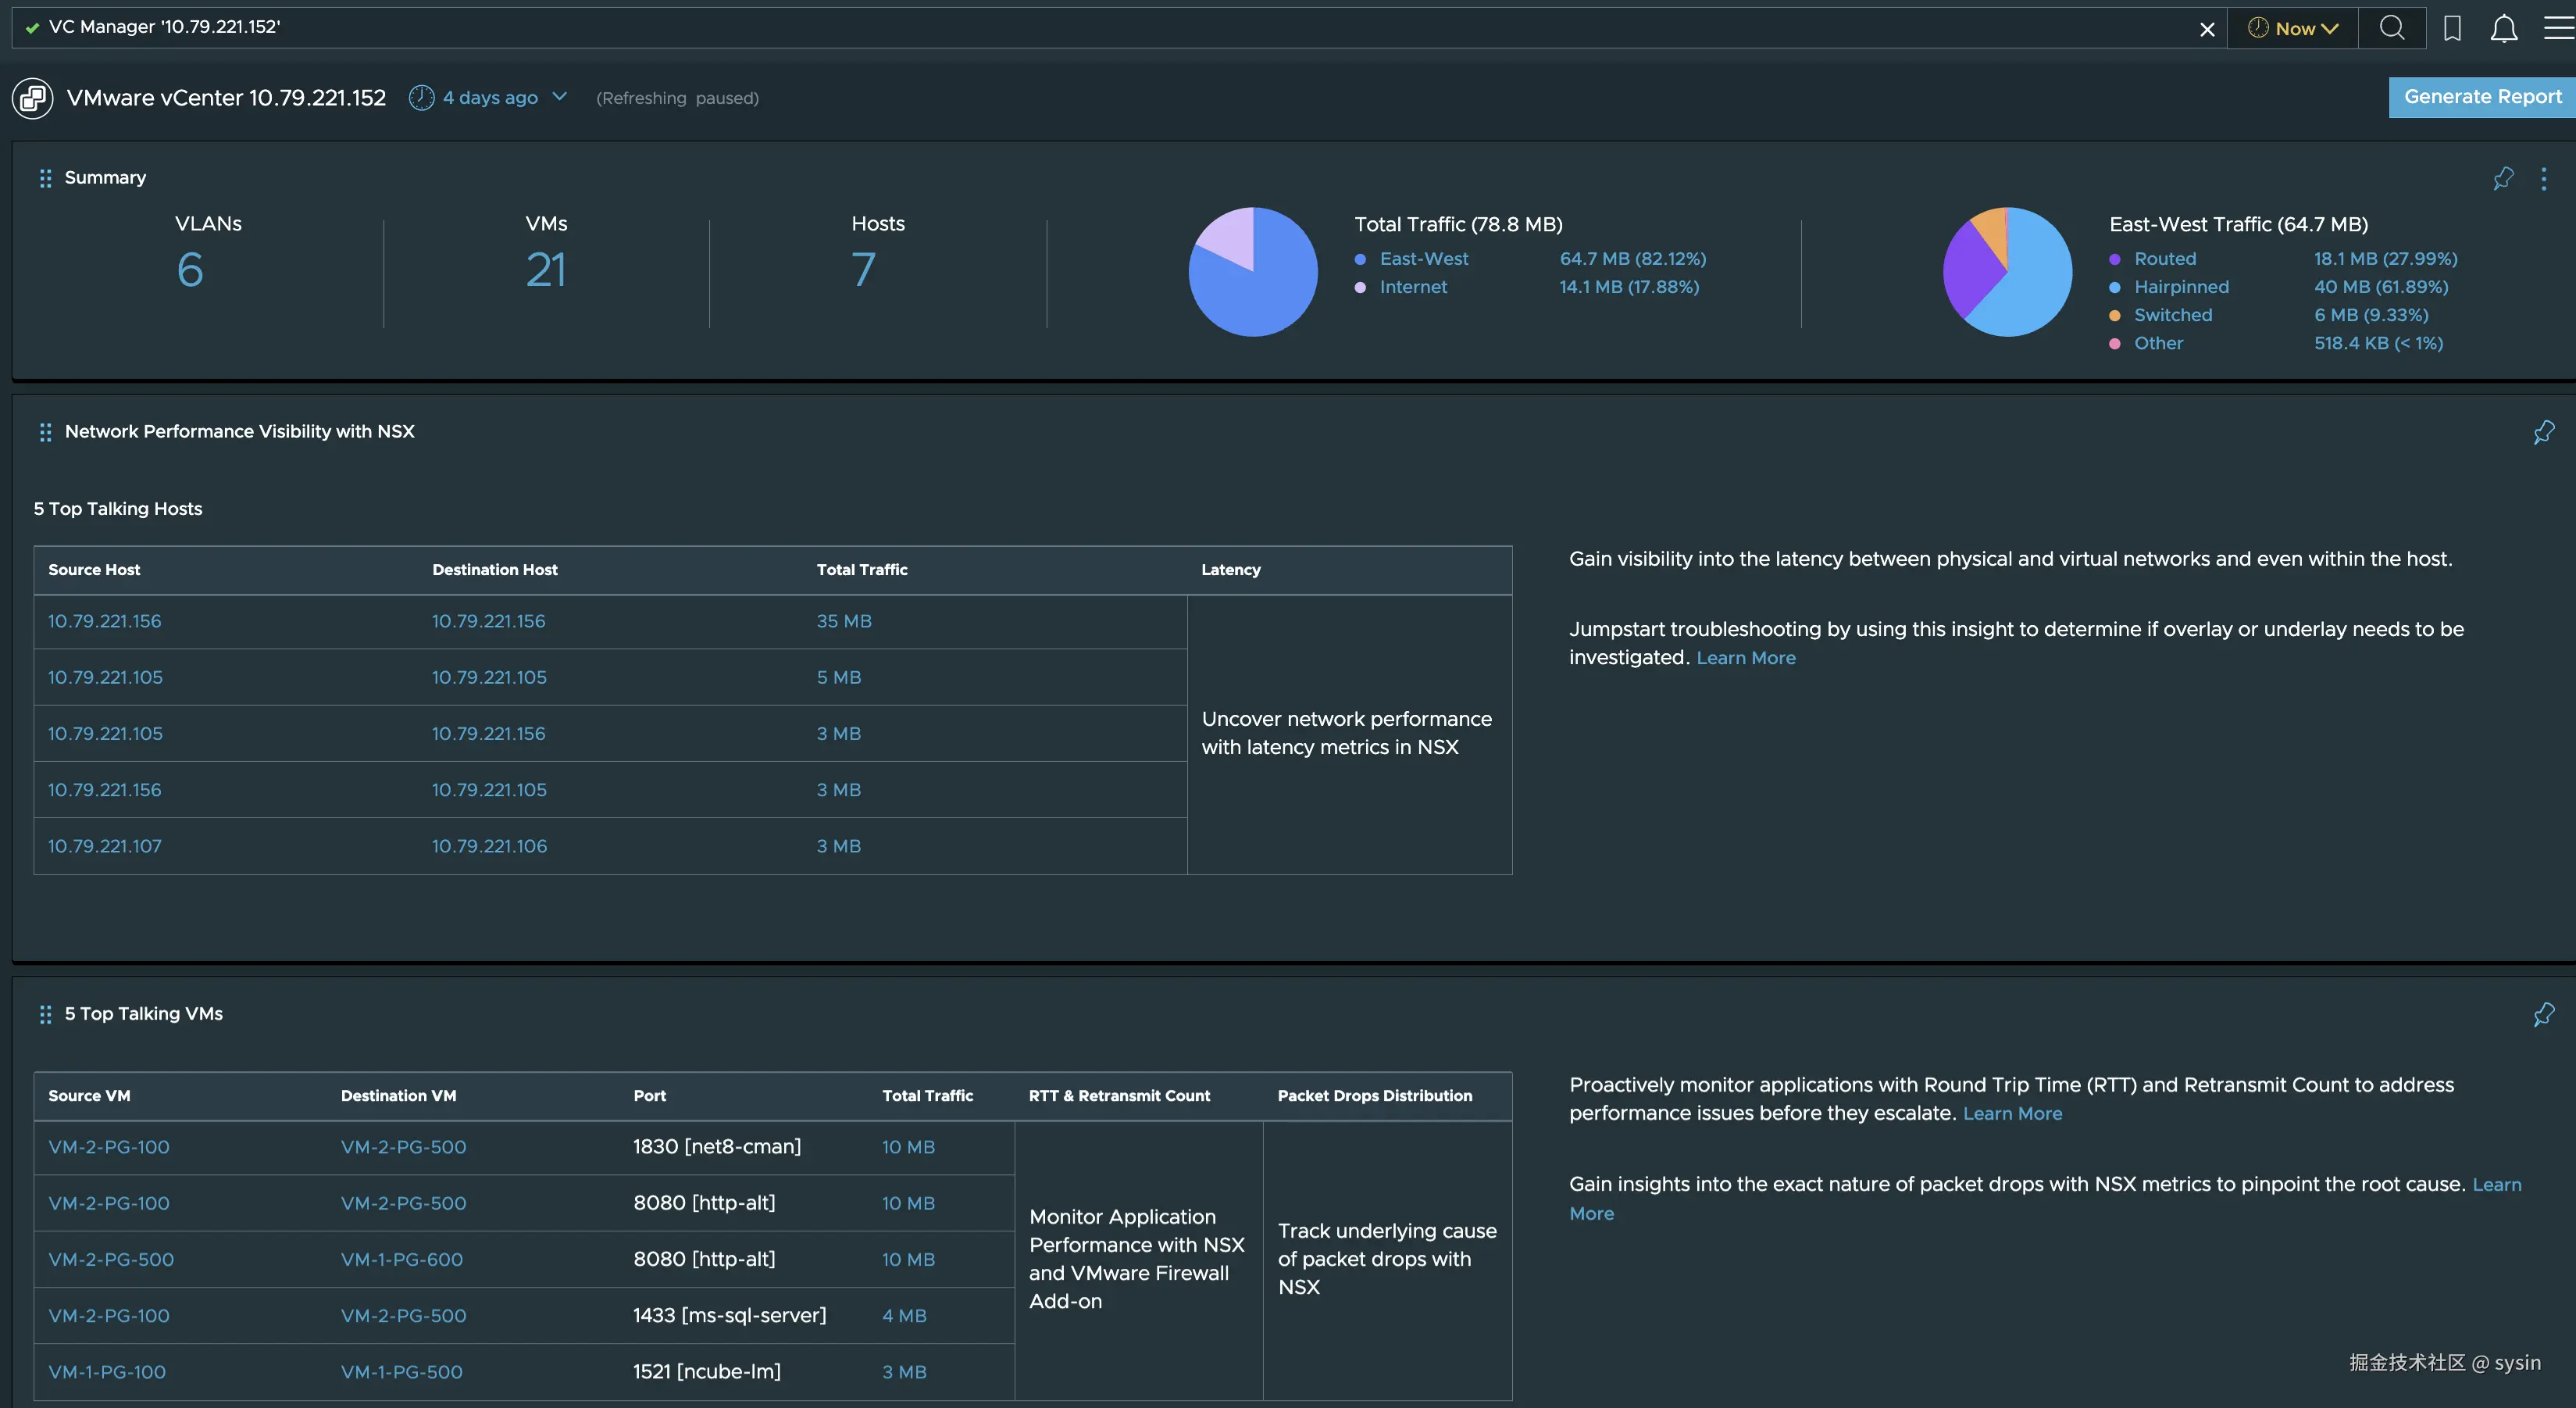Screen dimensions: 2576x1408
Task: Open the hamburger main menu
Action: [2557, 28]
